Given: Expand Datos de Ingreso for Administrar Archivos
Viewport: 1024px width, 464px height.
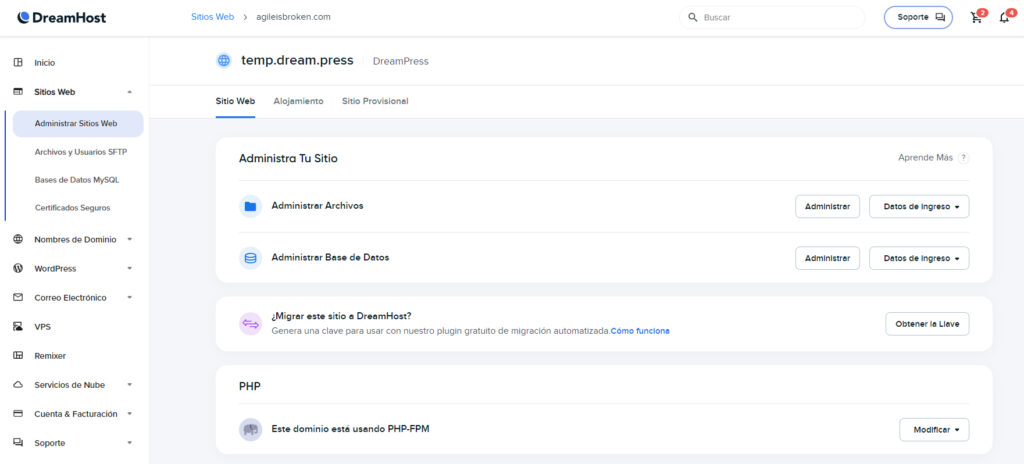Looking at the screenshot, I should [919, 206].
